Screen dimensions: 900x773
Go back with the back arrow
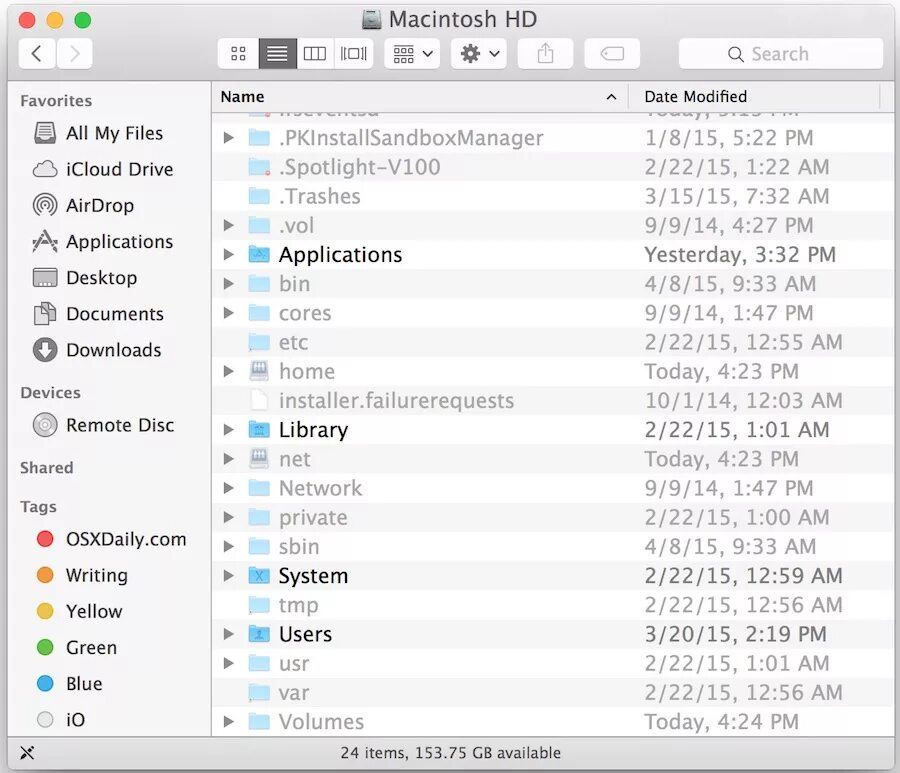pos(37,54)
